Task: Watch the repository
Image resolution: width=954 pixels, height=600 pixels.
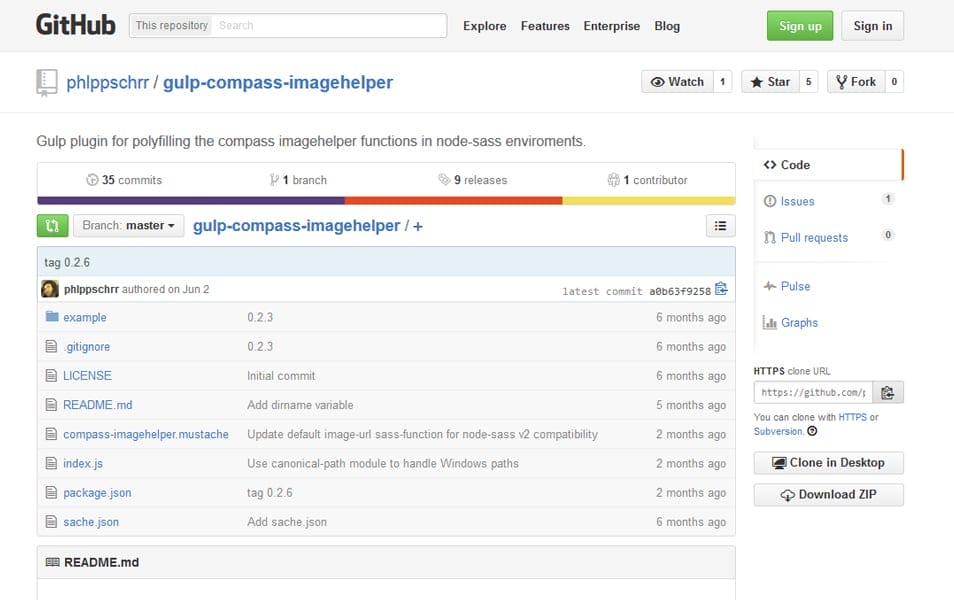Action: [679, 82]
